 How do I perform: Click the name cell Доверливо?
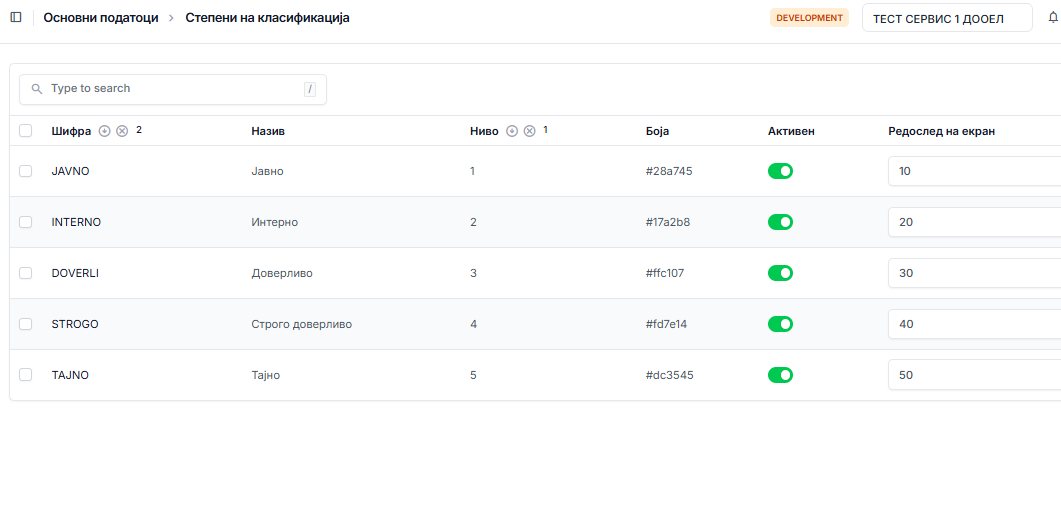(282, 273)
